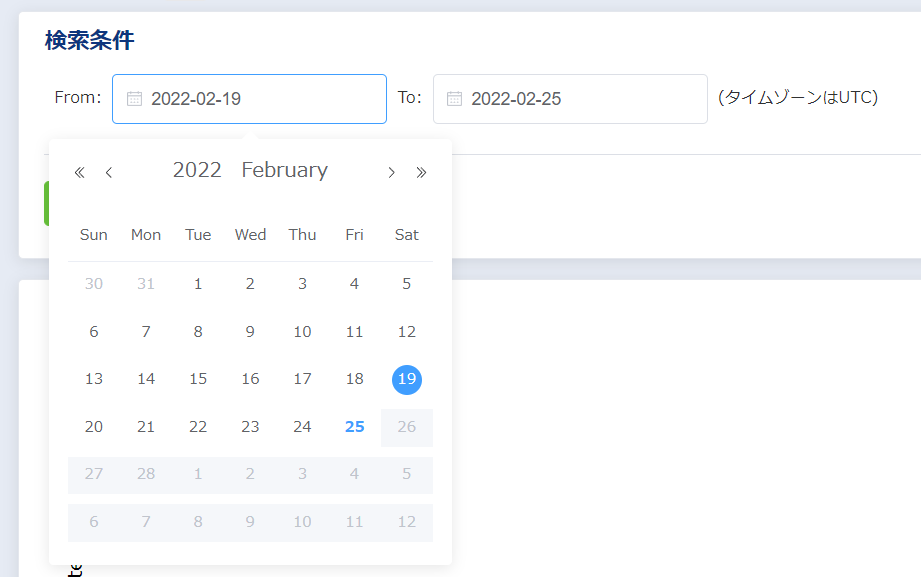The height and width of the screenshot is (577, 921).
Task: Go to previous month arrow
Action: tap(109, 172)
